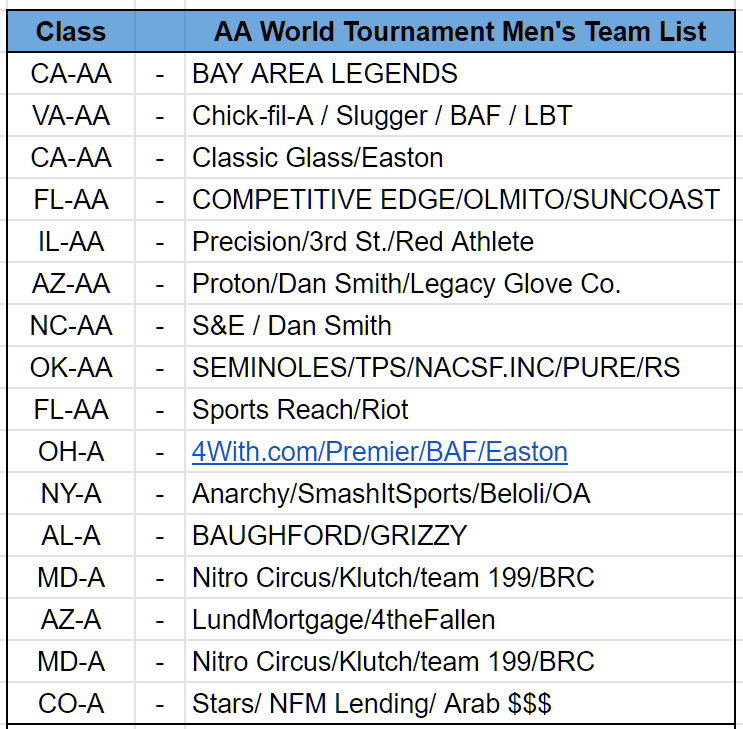The image size is (743, 729).
Task: Select the AA World Tournament Men's Team List header
Action: click(460, 31)
